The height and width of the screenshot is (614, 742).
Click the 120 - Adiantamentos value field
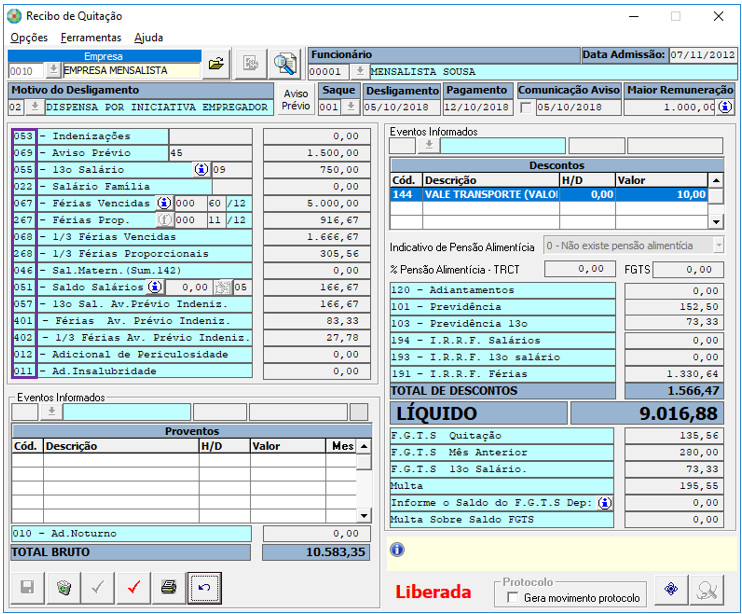pos(674,290)
